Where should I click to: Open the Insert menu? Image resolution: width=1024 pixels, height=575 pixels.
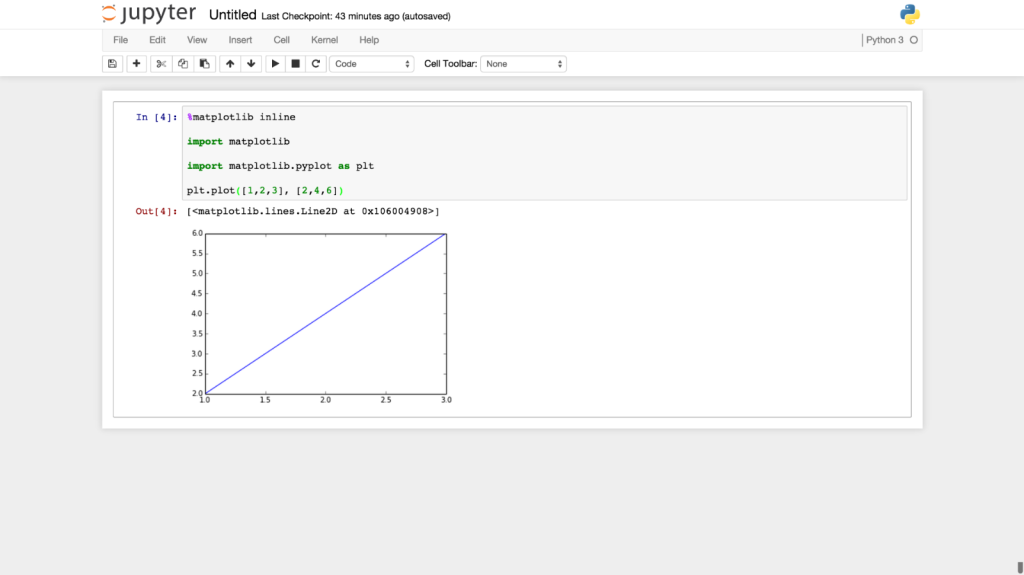(x=240, y=40)
